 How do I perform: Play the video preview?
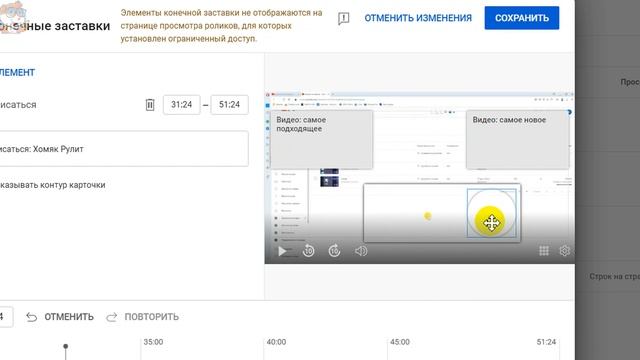pos(282,251)
